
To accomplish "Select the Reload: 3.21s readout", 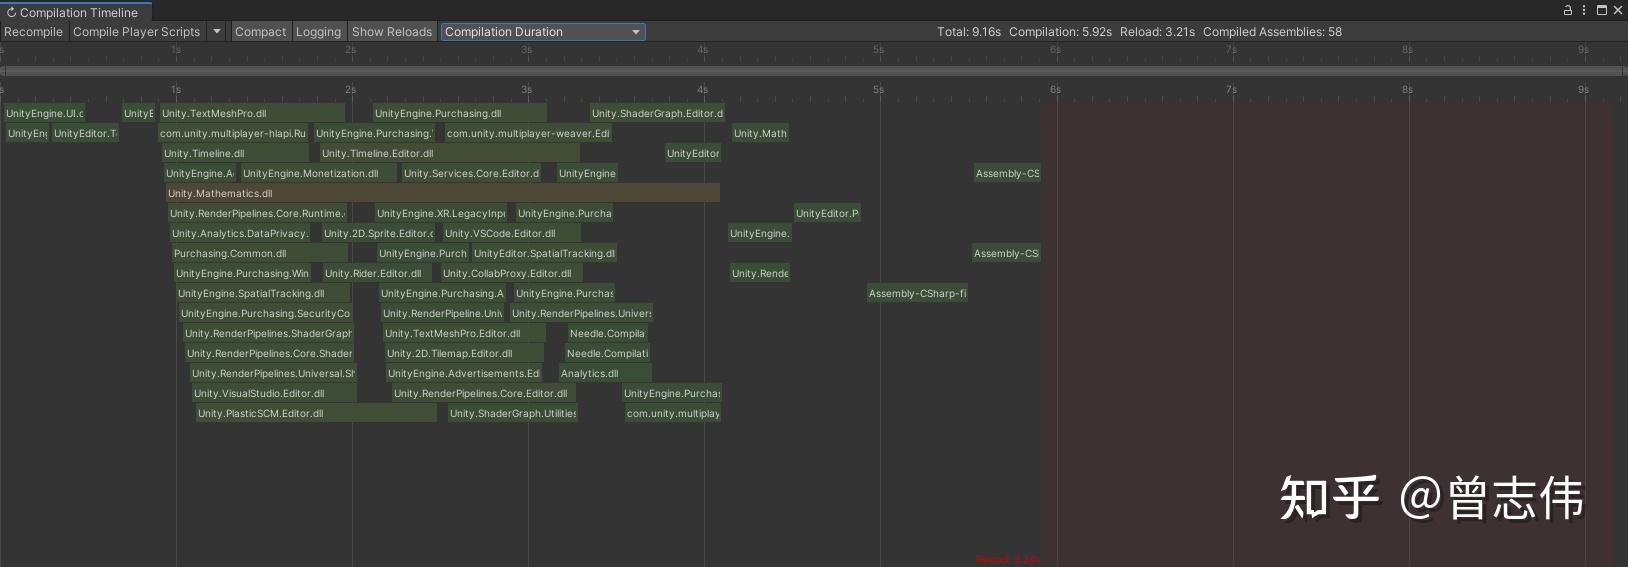I will coord(1157,32).
